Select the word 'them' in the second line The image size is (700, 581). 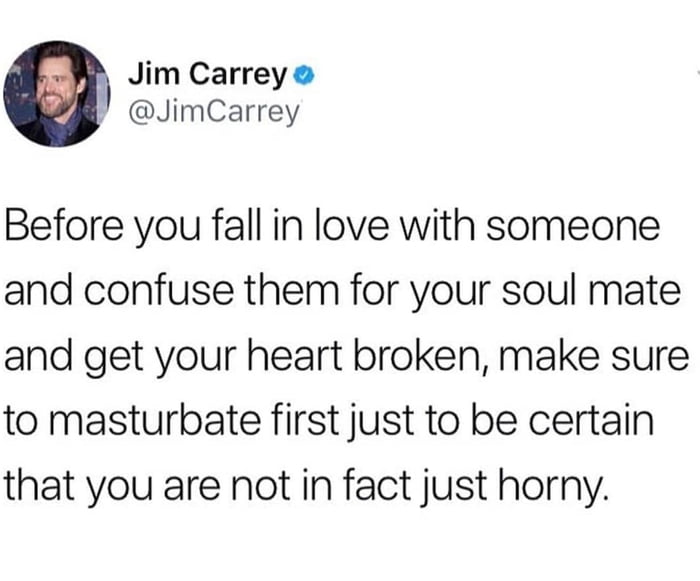click(292, 290)
